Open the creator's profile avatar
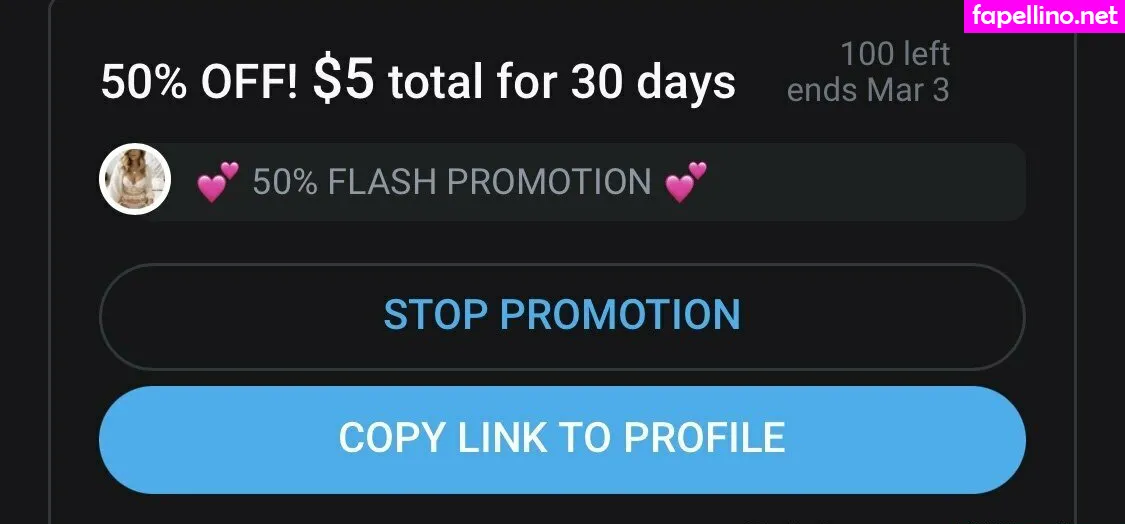1125x524 pixels. [x=135, y=179]
